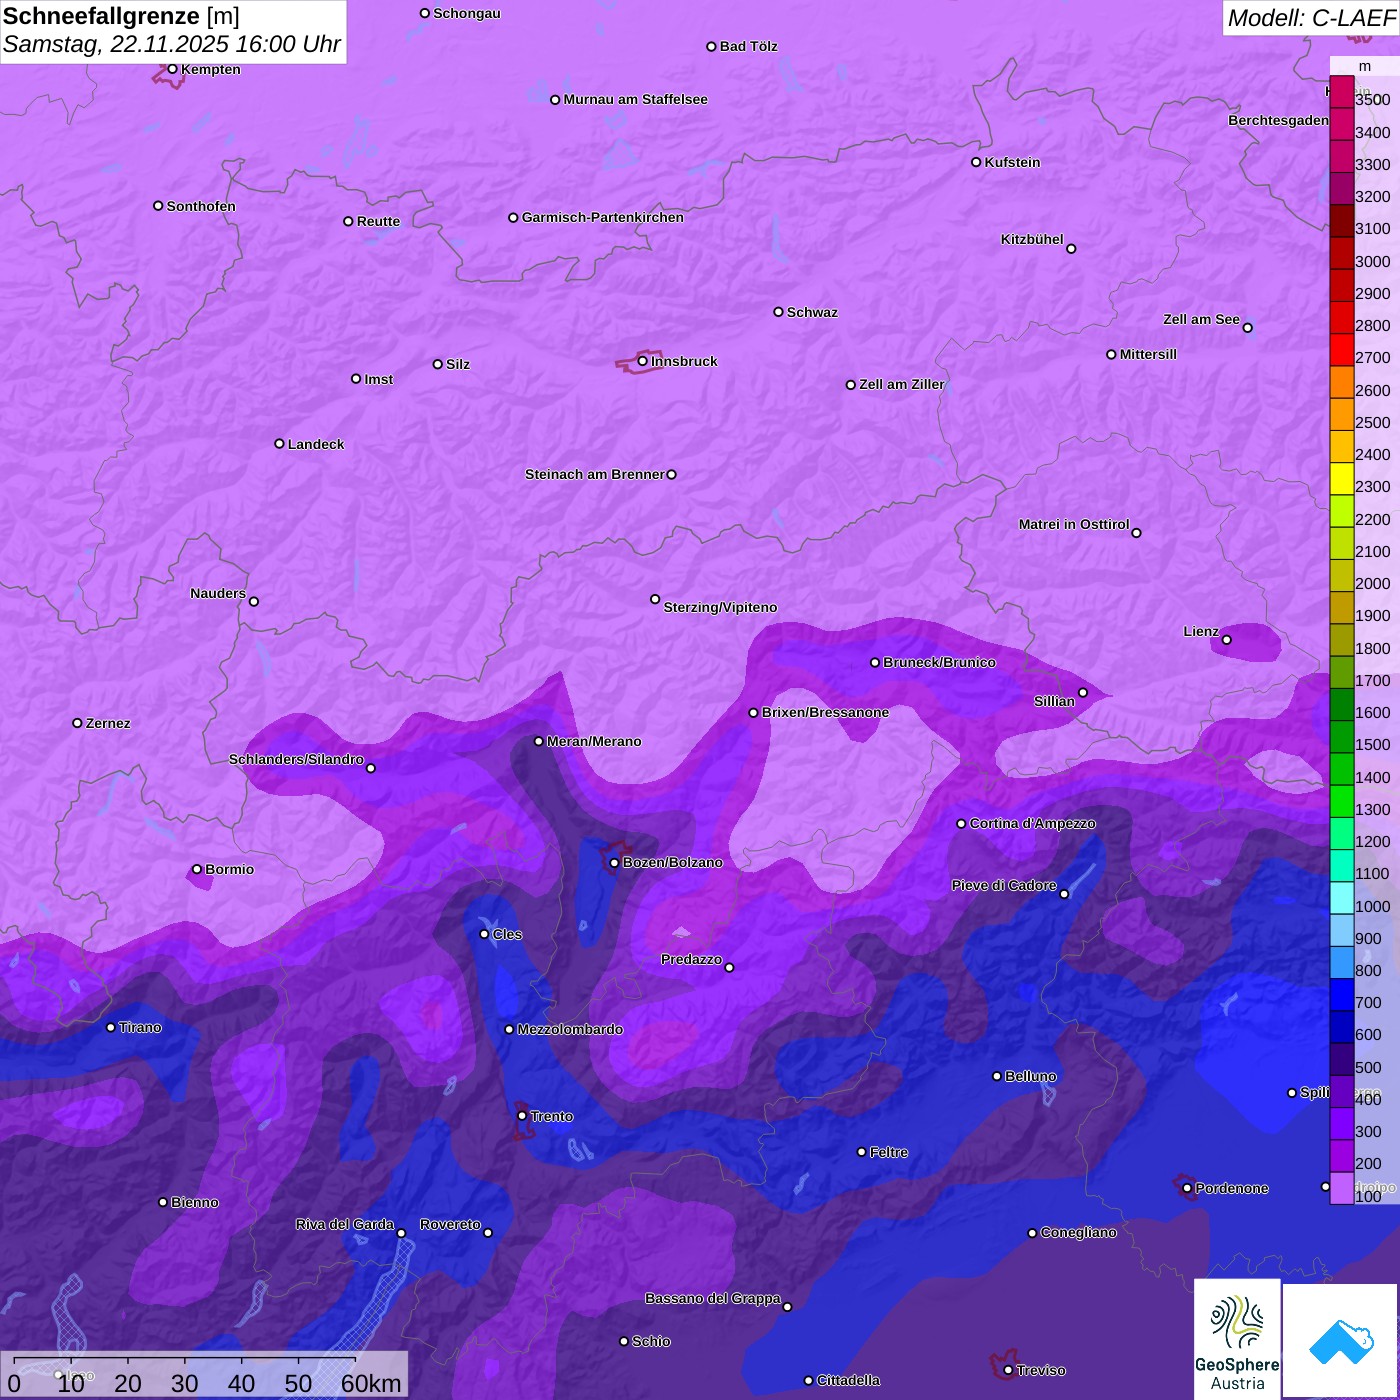Click the 'Sterzing/Vipiteno' label
The height and width of the screenshot is (1400, 1400).
point(721,608)
